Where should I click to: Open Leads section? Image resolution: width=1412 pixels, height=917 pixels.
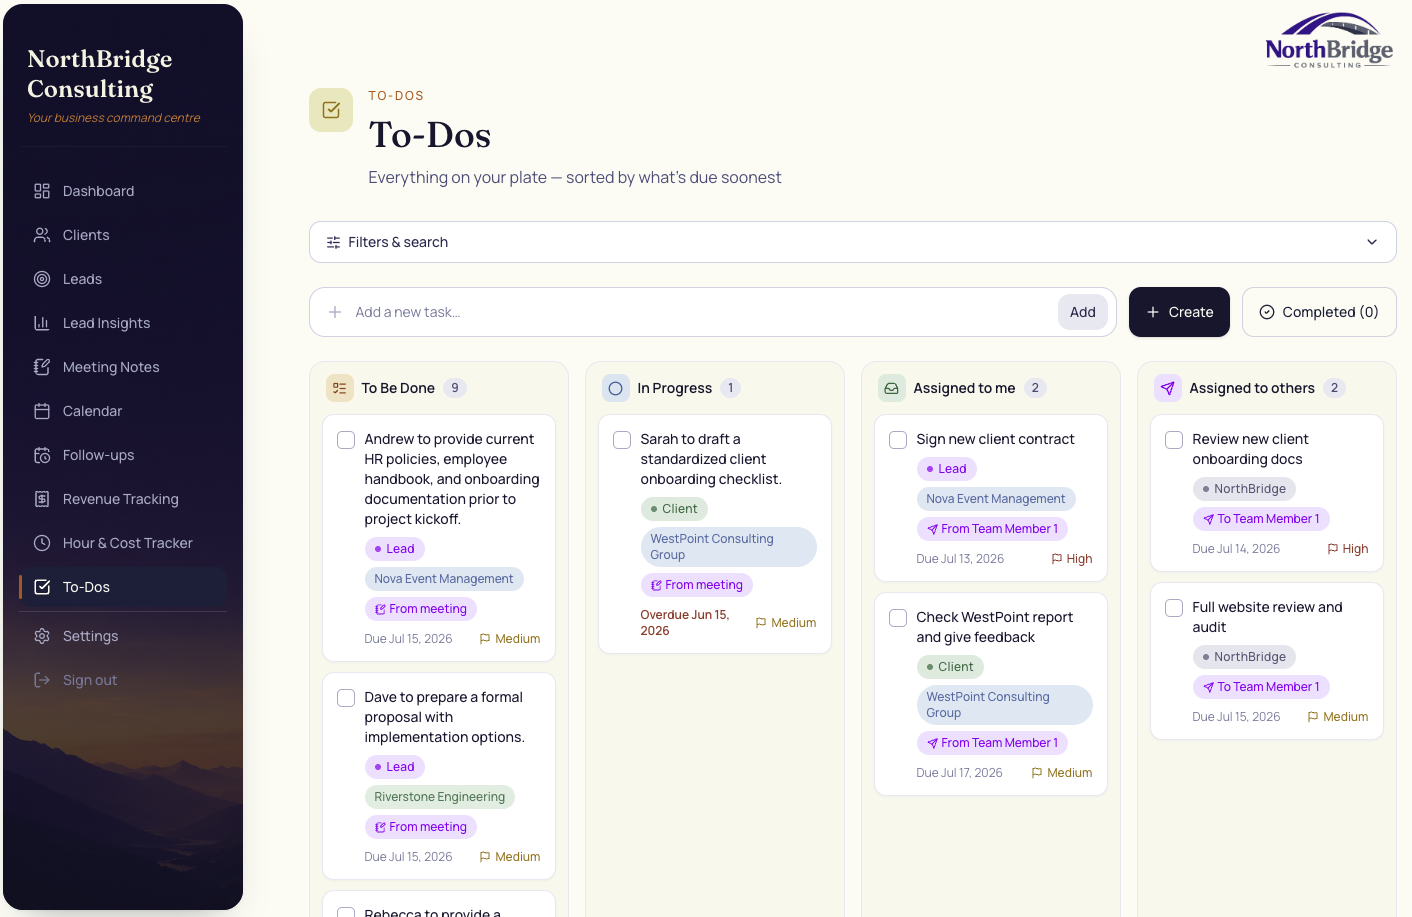(x=123, y=279)
